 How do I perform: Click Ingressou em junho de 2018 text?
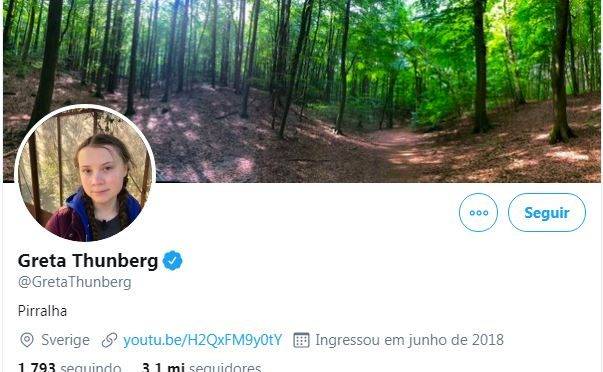pos(410,340)
